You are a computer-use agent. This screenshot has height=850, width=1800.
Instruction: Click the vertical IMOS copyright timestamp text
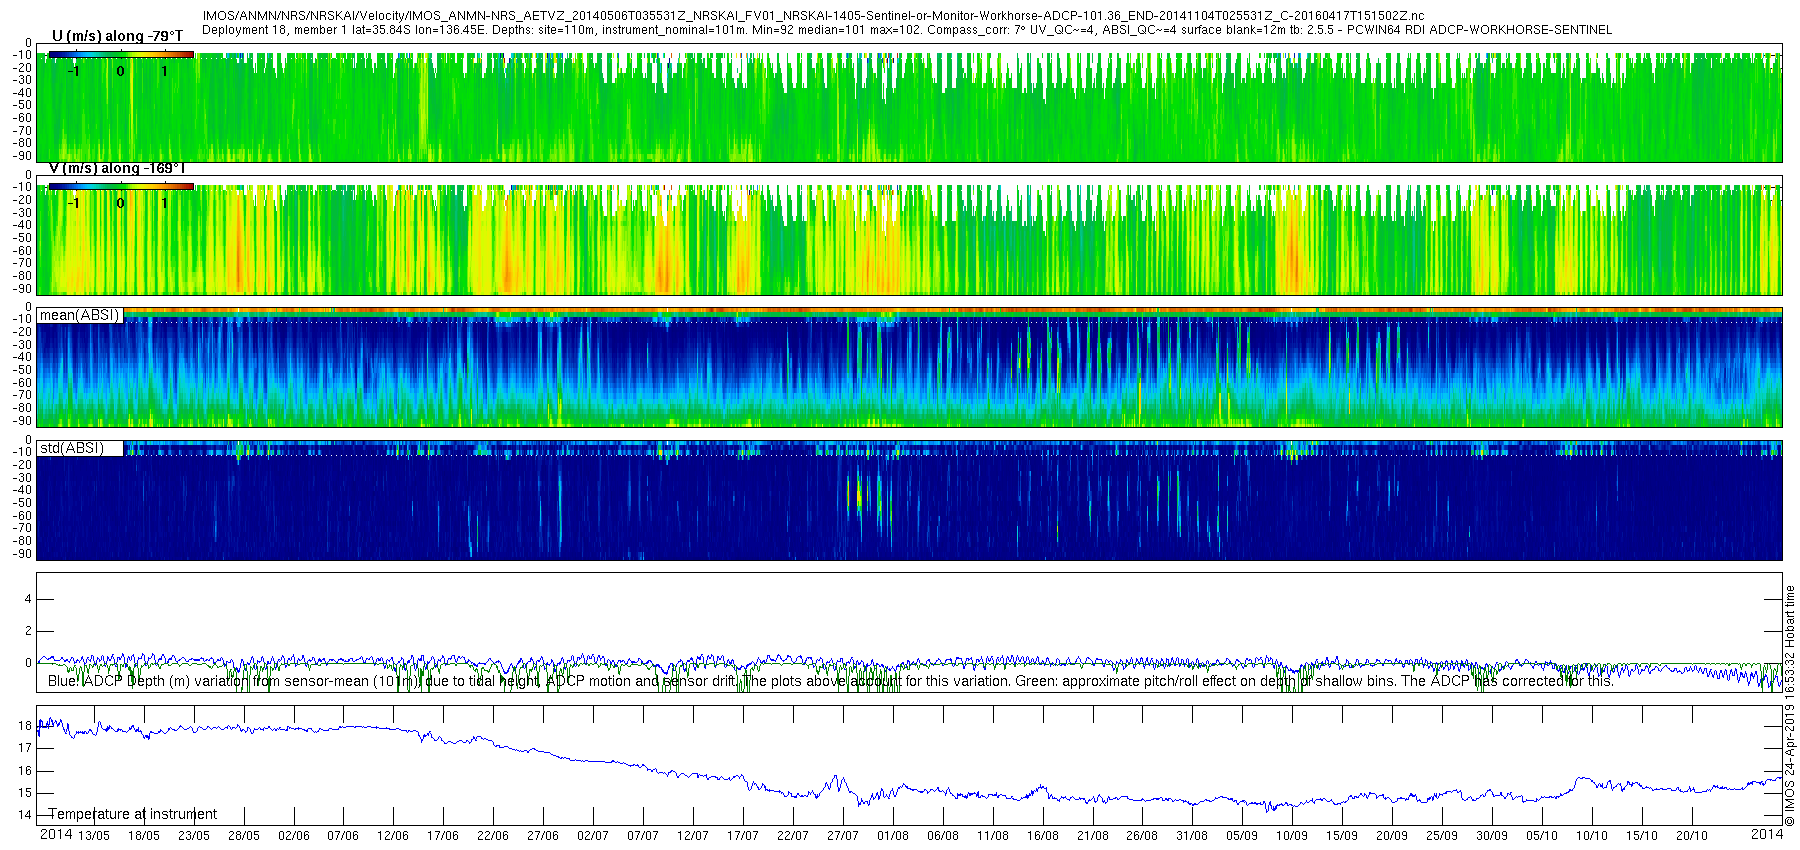tap(1790, 705)
